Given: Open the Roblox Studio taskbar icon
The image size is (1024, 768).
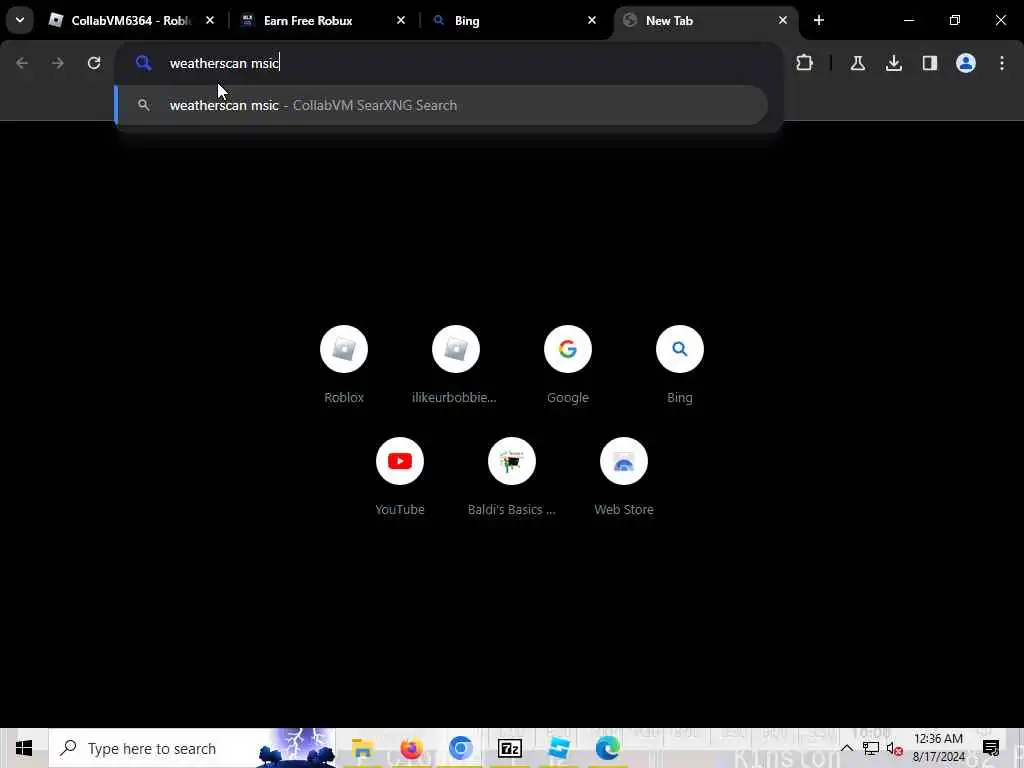Looking at the screenshot, I should [559, 748].
